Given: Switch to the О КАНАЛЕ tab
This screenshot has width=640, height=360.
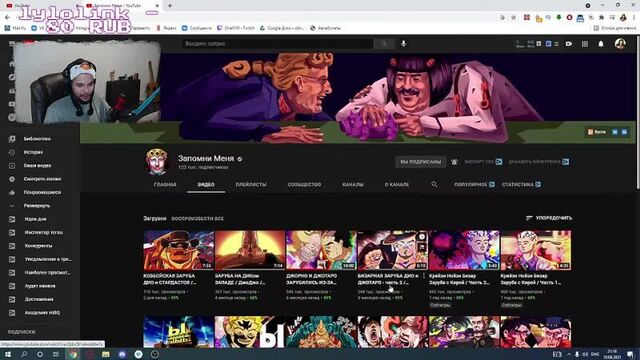Looking at the screenshot, I should (396, 184).
